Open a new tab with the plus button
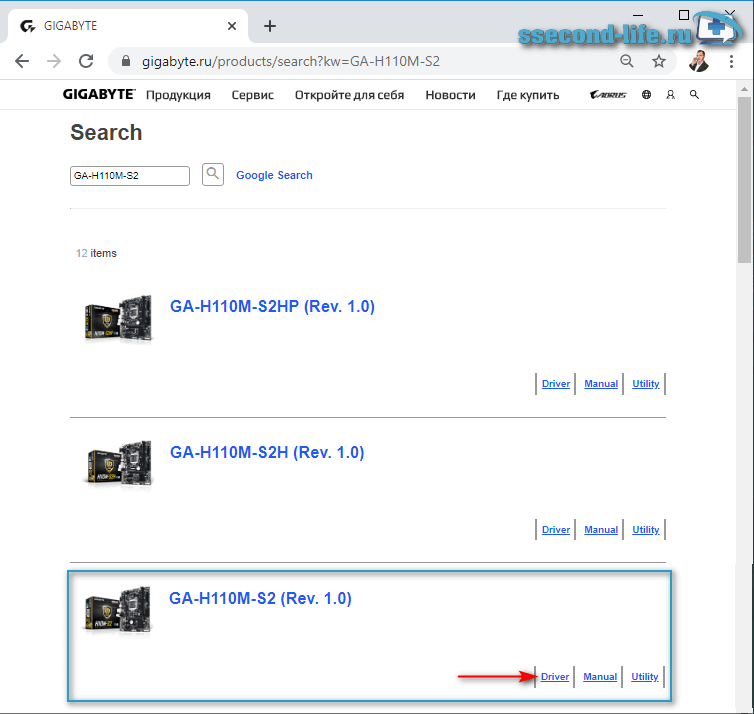This screenshot has width=754, height=714. point(270,26)
